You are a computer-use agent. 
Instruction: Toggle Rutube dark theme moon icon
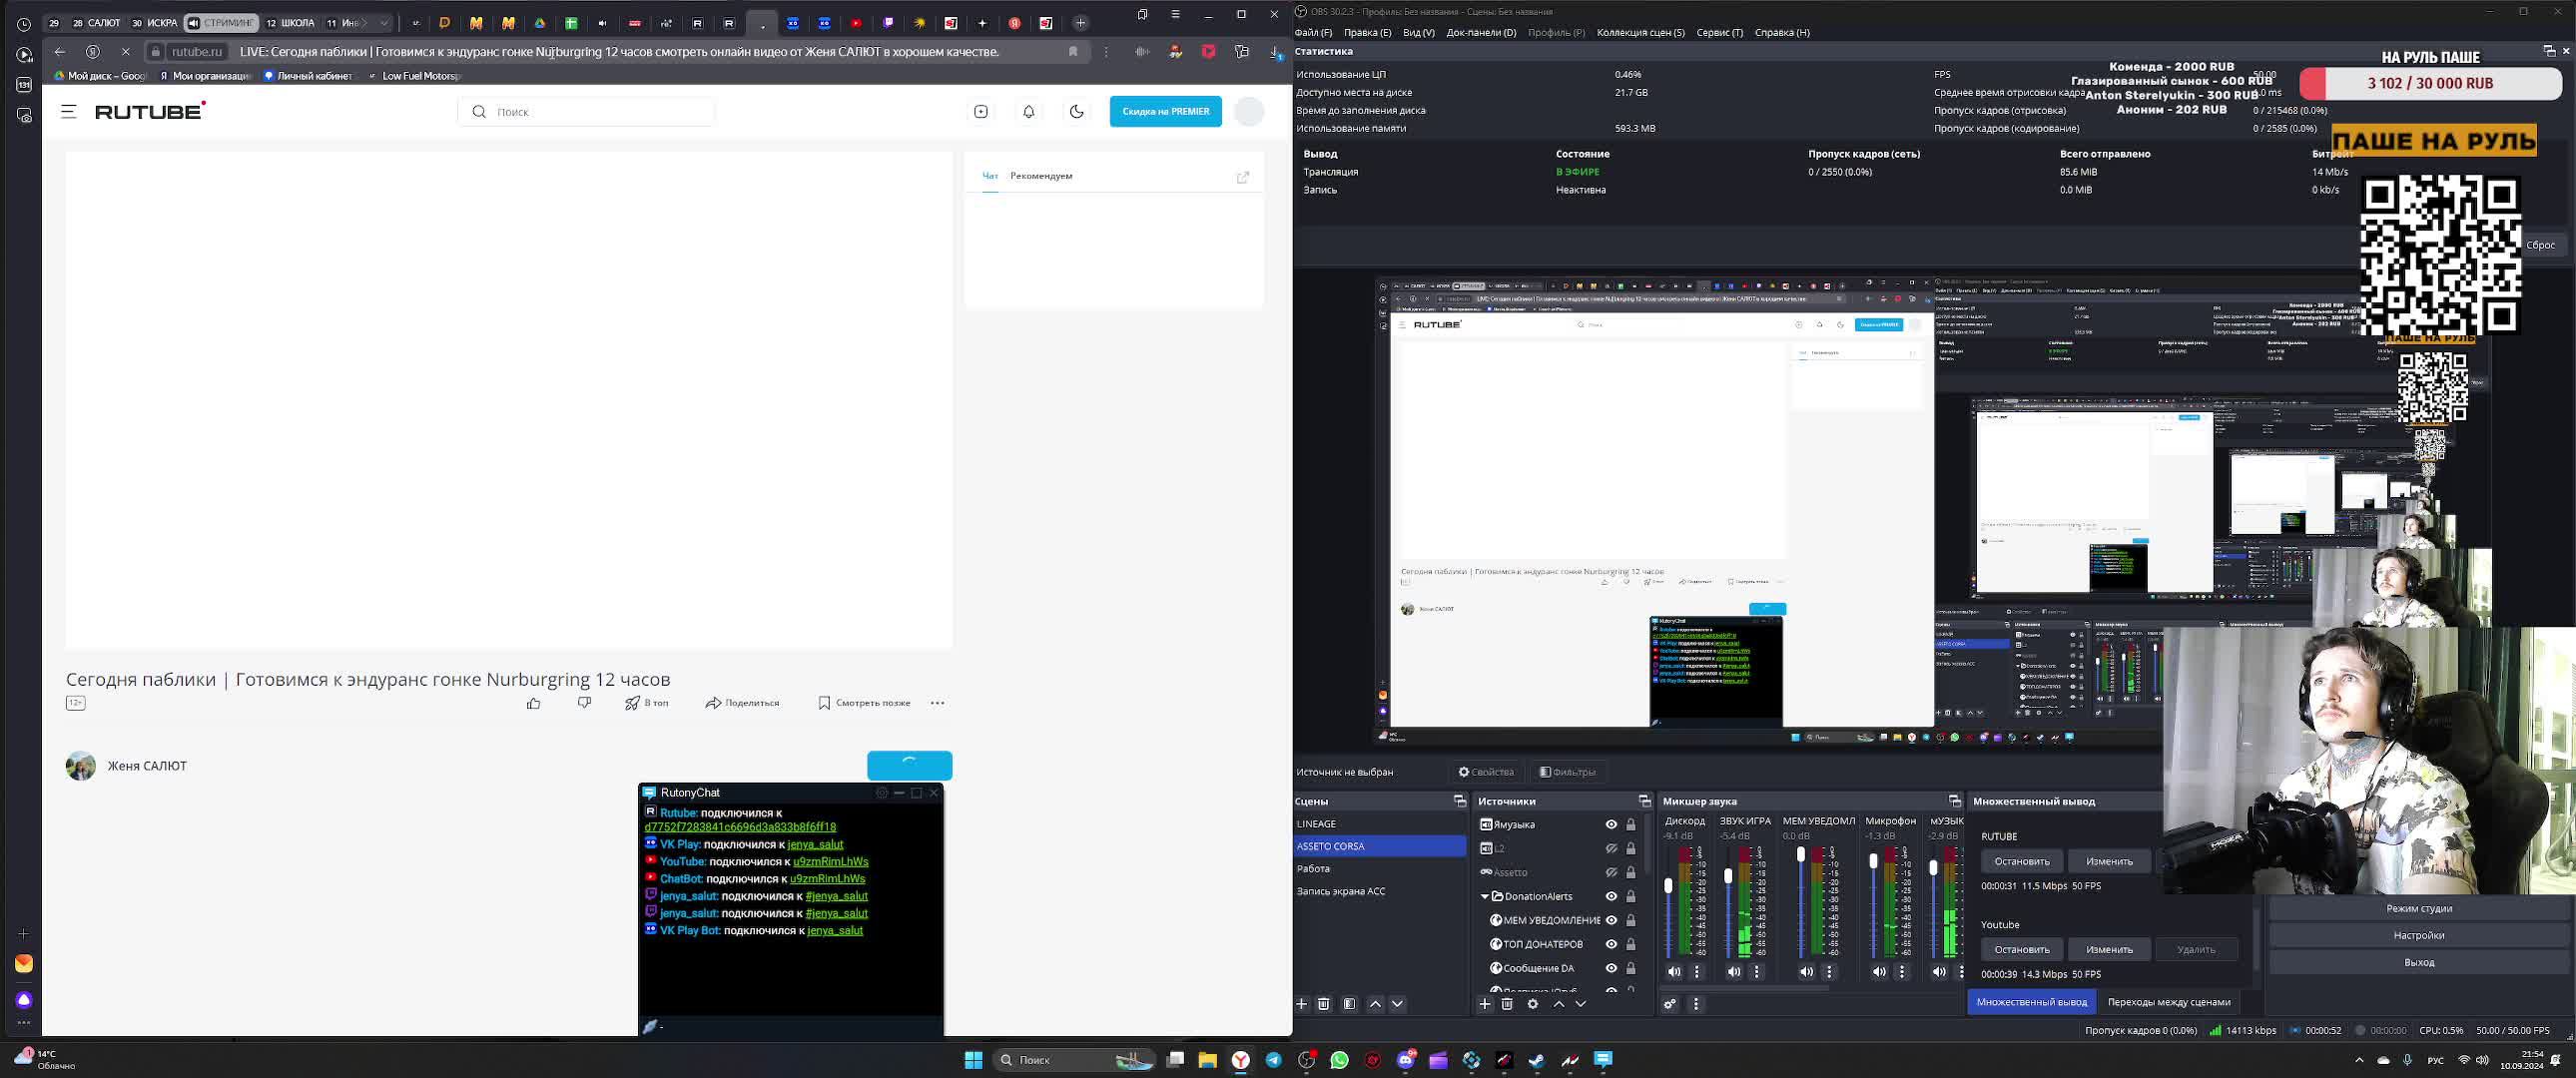click(1077, 112)
